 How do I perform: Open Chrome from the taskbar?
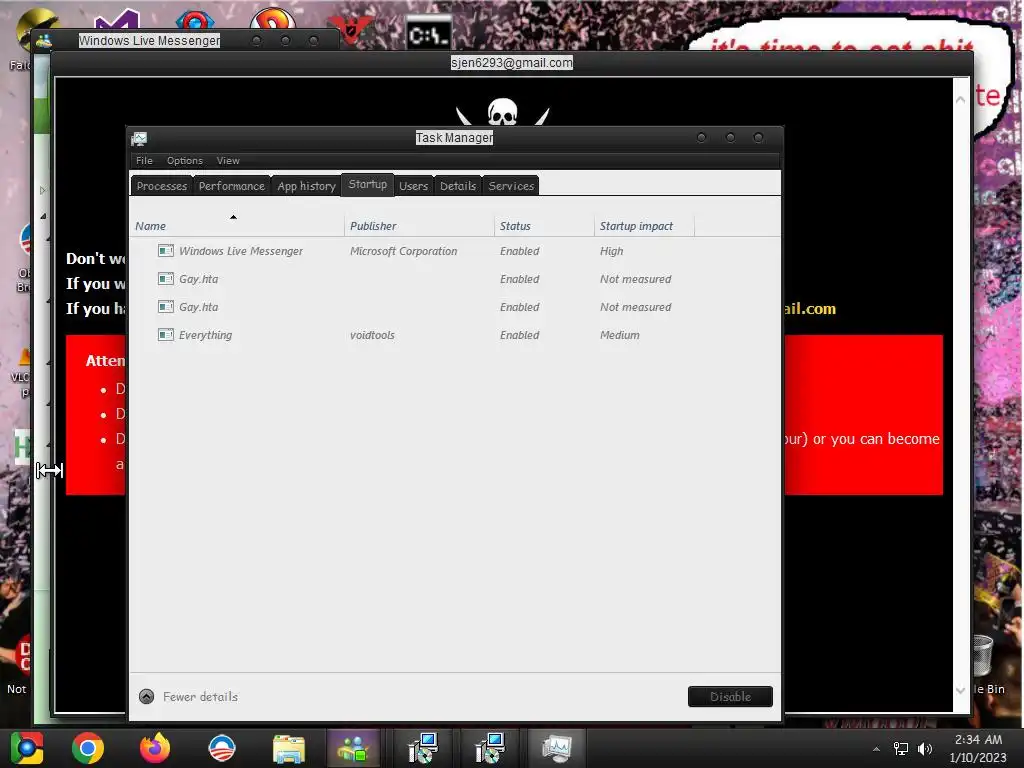(x=88, y=748)
